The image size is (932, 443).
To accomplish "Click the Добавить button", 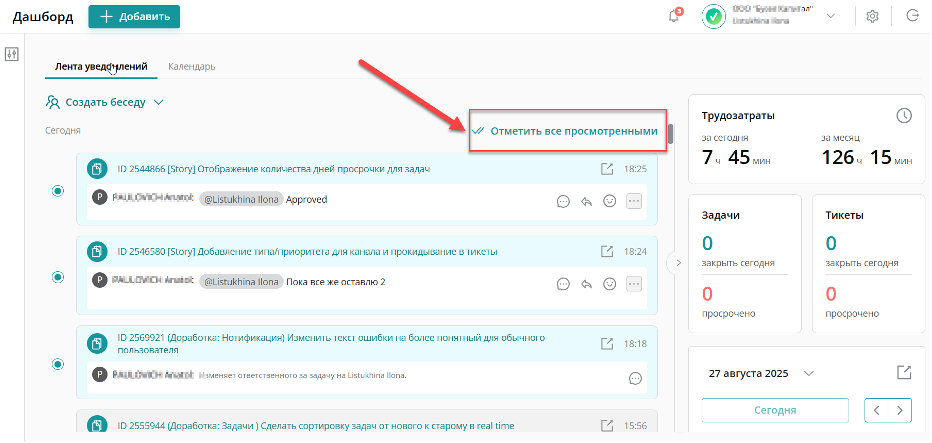I will [134, 16].
